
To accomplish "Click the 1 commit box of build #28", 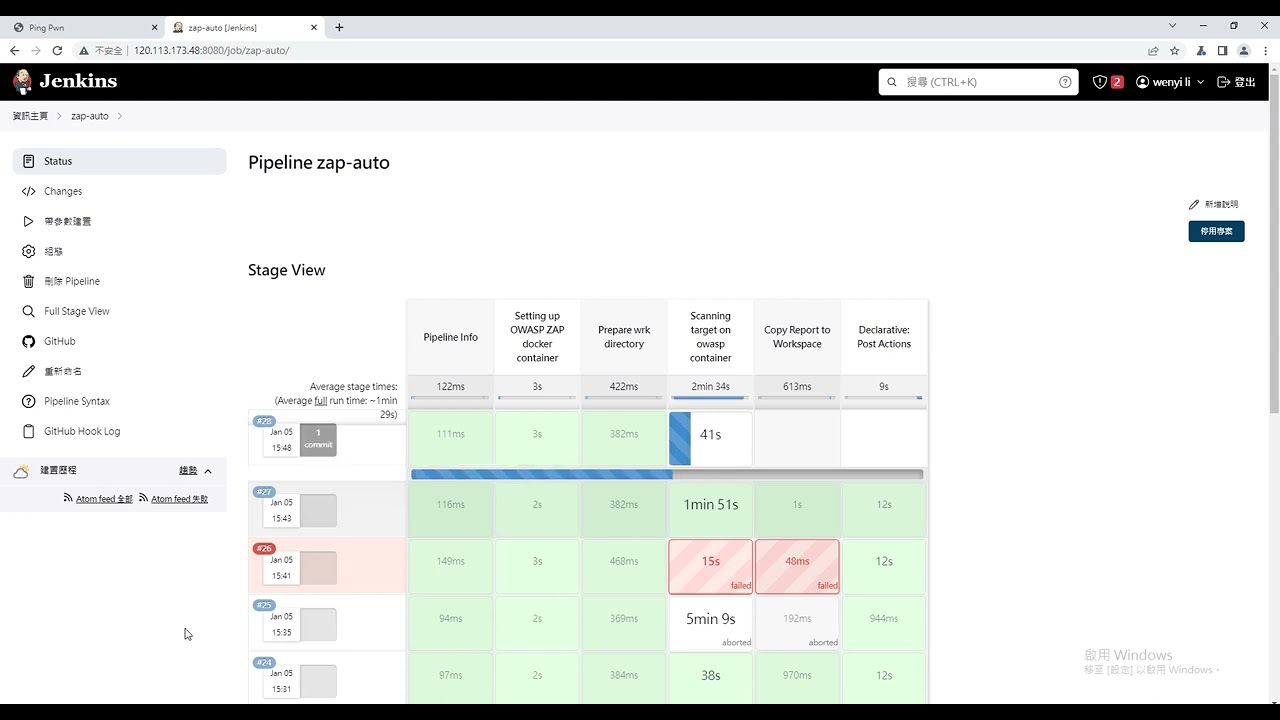I will (x=318, y=440).
